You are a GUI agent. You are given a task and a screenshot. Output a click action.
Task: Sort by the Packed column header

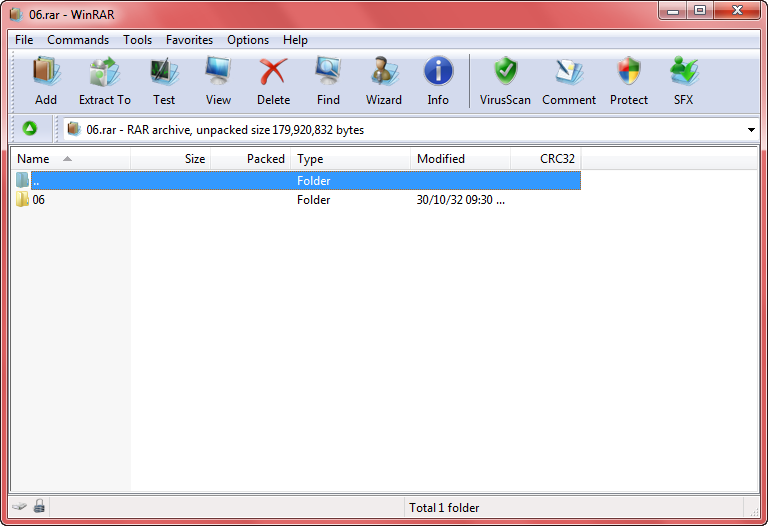point(251,159)
